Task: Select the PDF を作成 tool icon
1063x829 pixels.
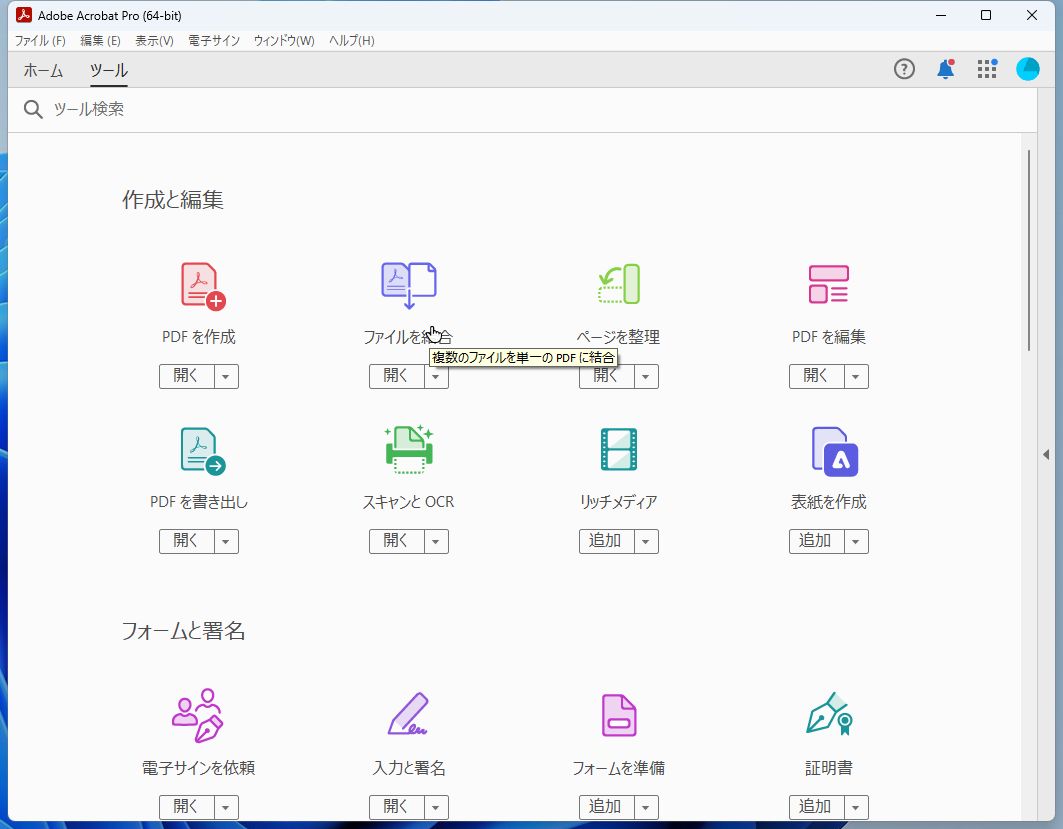Action: (x=198, y=283)
